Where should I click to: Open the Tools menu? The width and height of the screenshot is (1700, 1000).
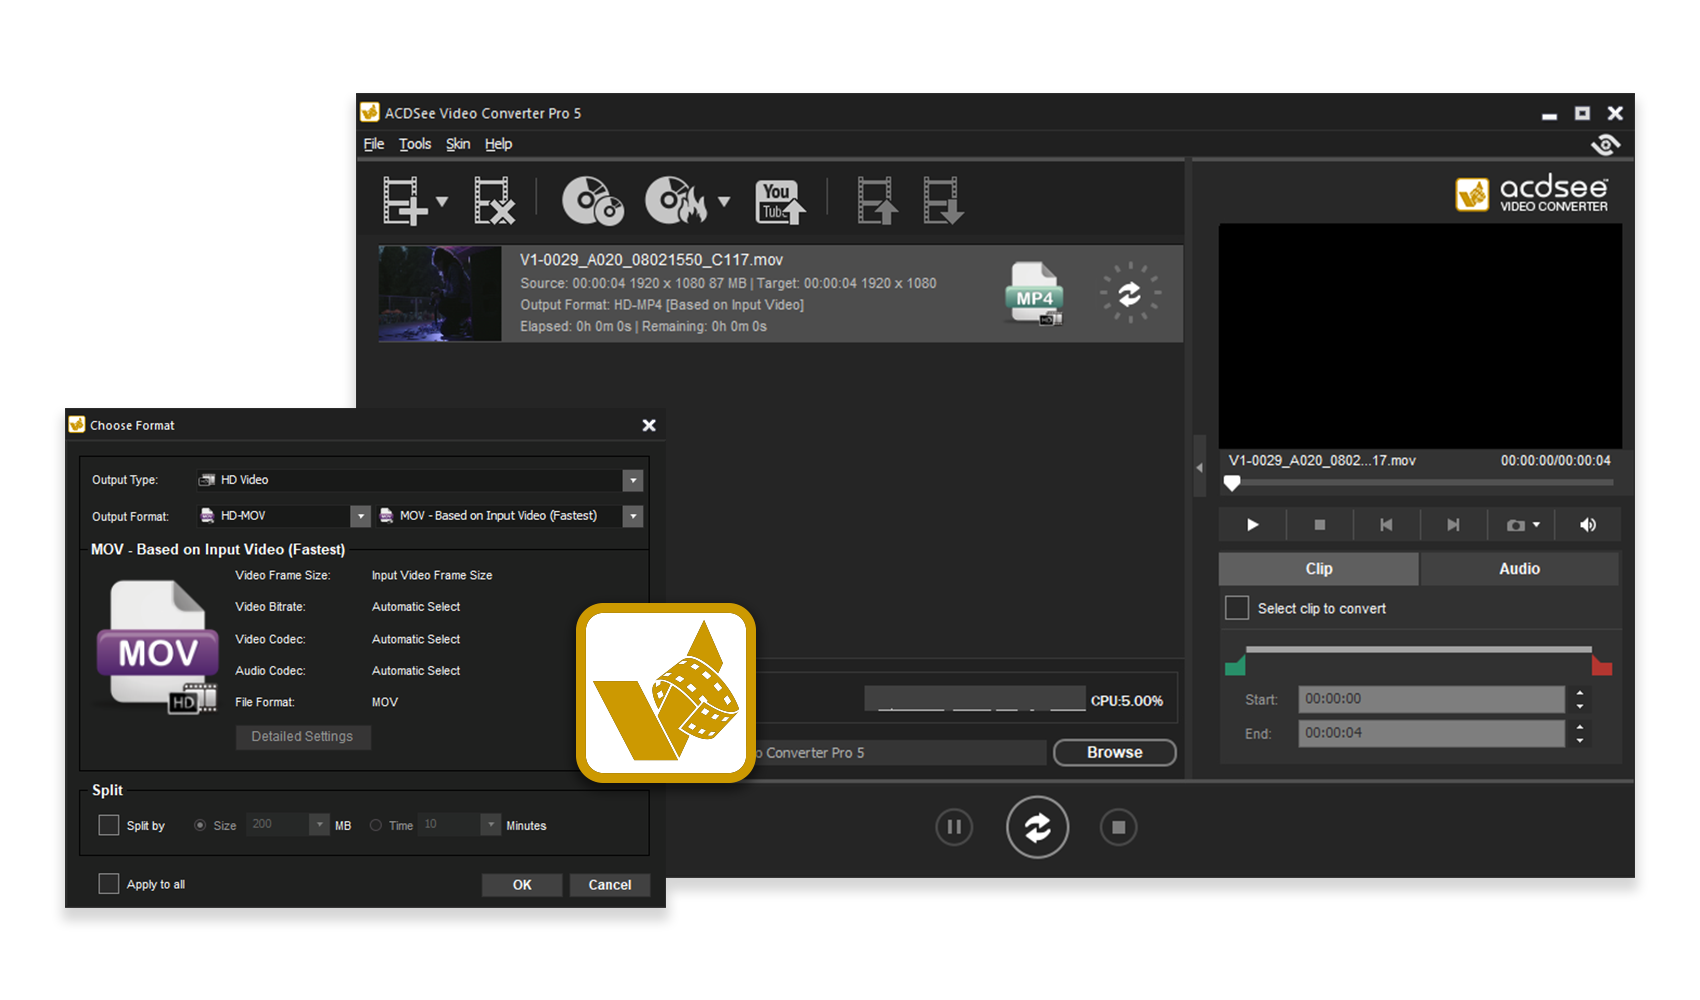[415, 144]
